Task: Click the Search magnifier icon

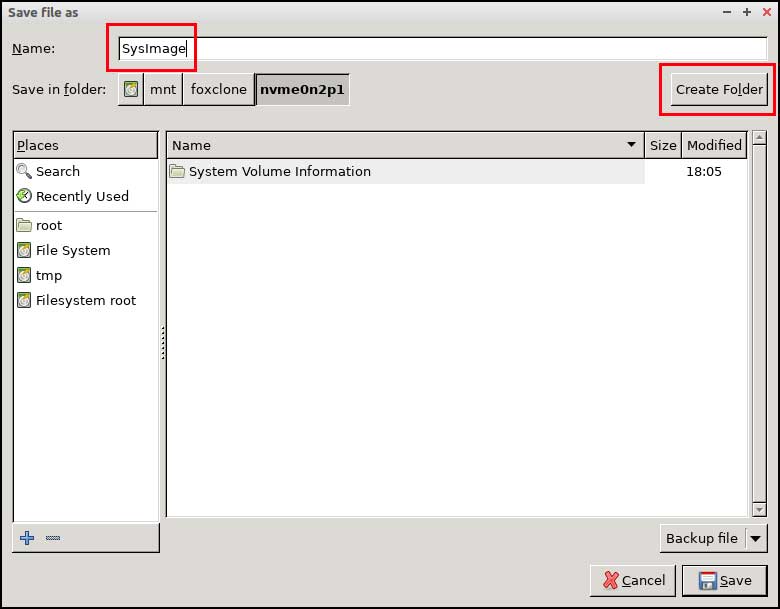Action: (24, 171)
